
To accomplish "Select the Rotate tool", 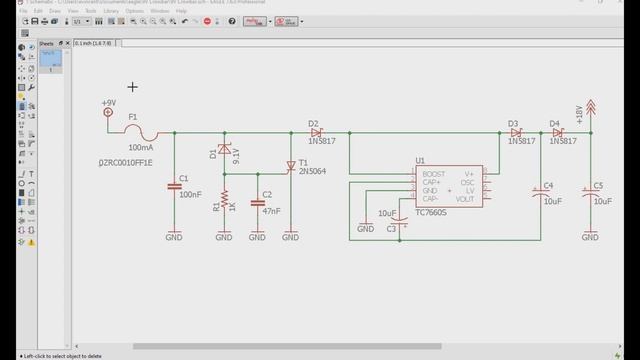I will [x=31, y=78].
